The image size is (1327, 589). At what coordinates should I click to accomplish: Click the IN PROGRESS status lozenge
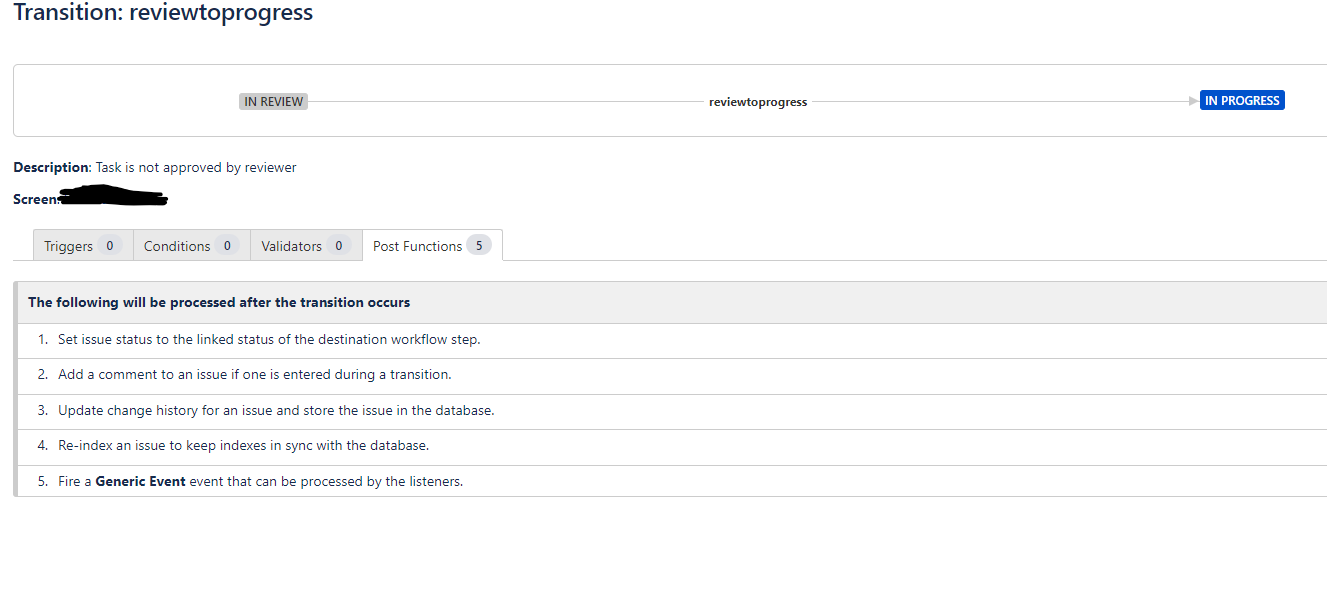1242,101
